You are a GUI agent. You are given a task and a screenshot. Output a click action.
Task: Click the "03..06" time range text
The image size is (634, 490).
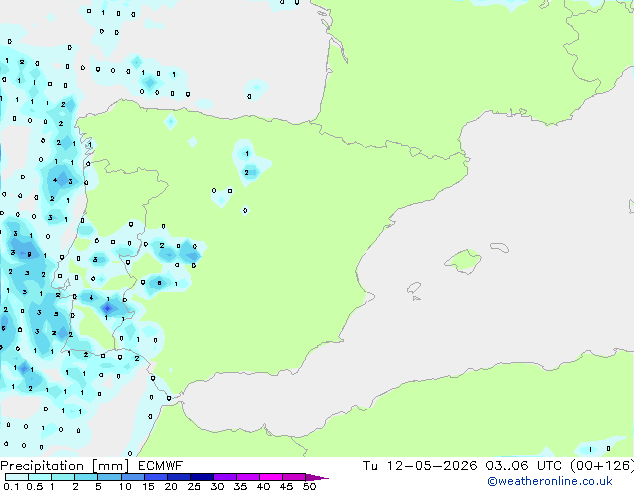tap(507, 466)
